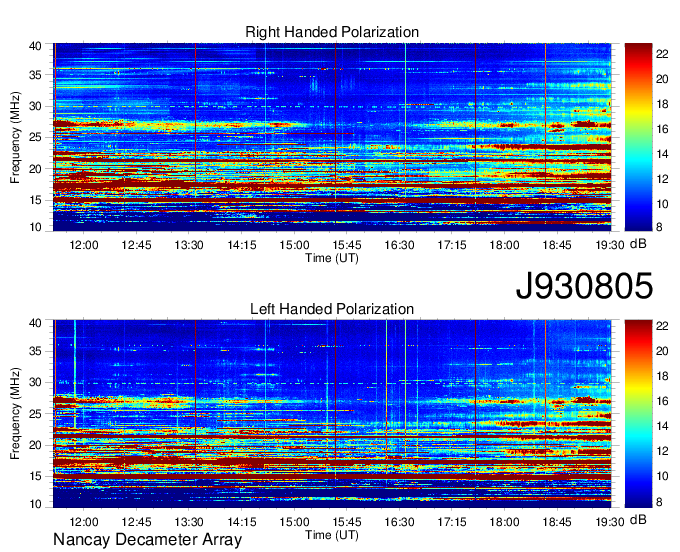Screen dimensions: 680x552
Task: Click the 15:00 time tick of the left-handed plot
Action: 294,522
